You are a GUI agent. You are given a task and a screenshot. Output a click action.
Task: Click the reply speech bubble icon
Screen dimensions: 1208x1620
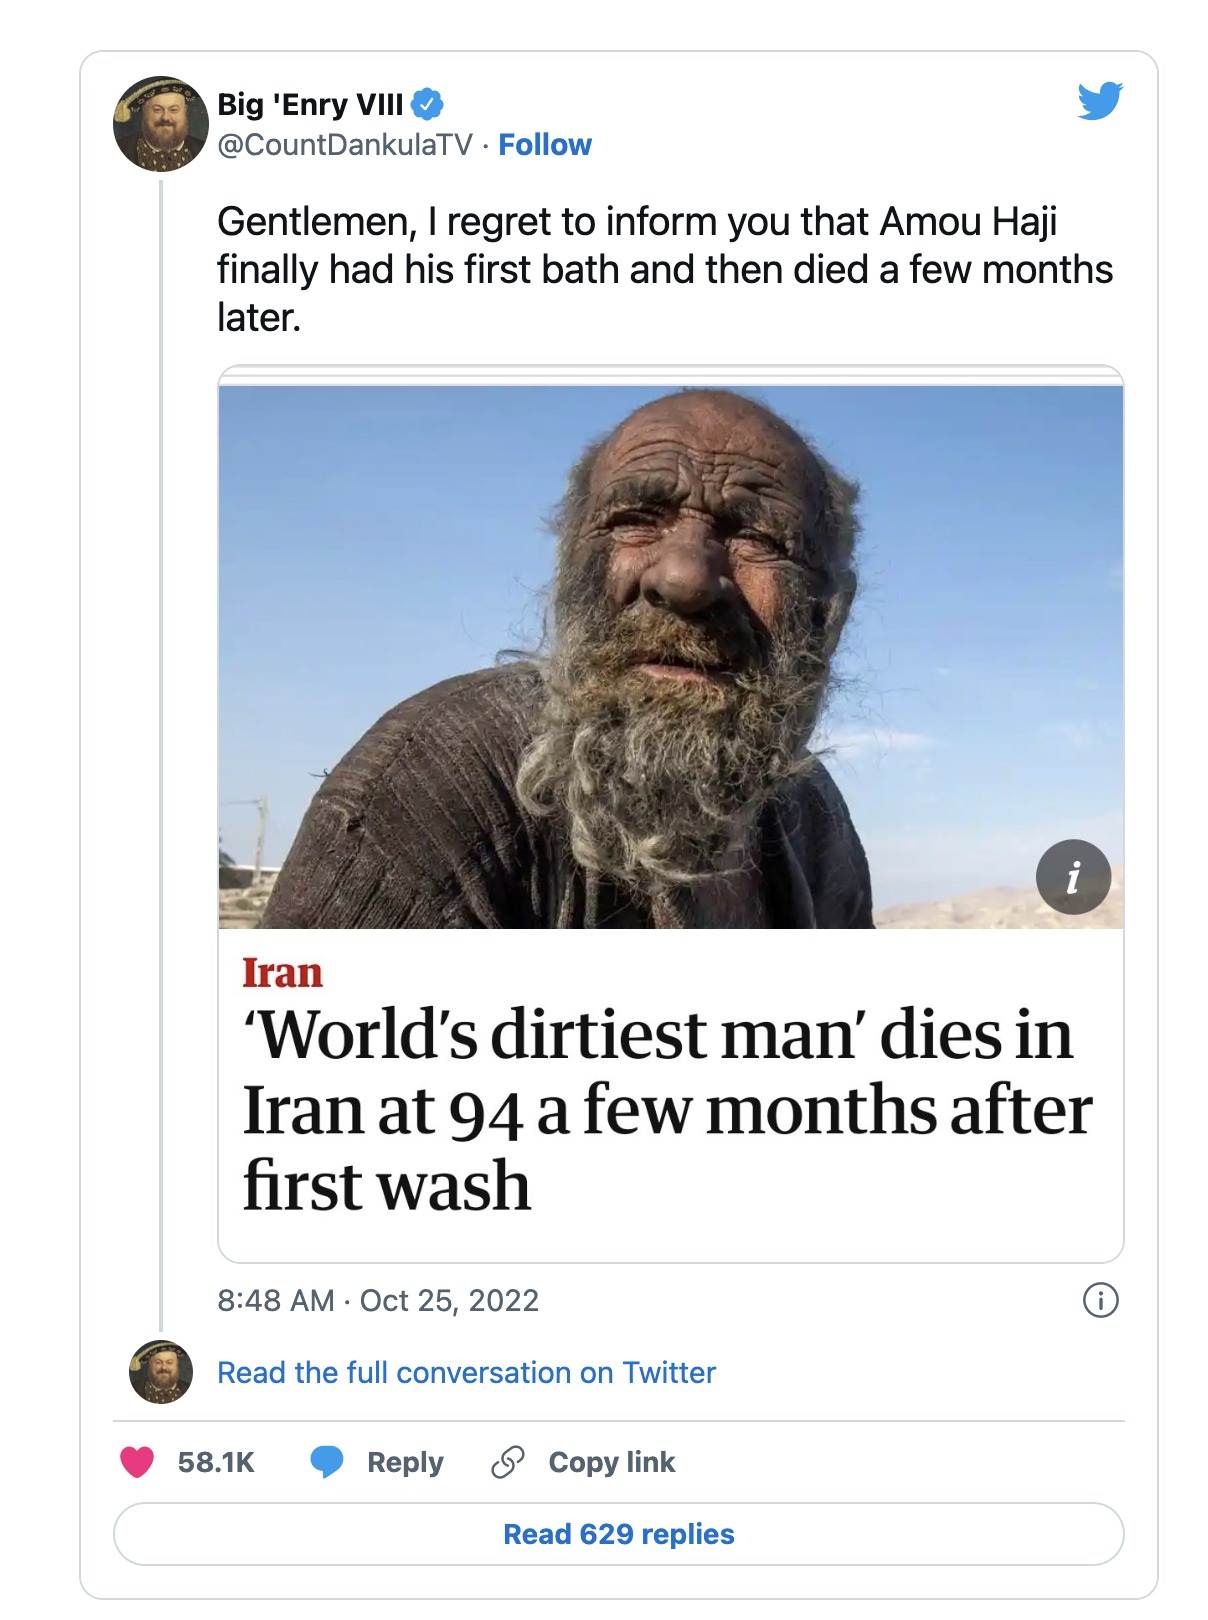[326, 1462]
